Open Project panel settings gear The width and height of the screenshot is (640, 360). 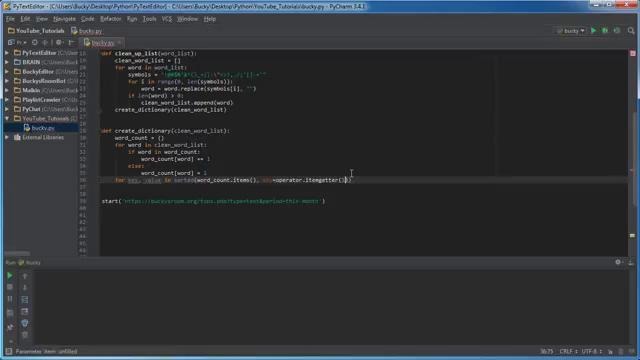click(x=59, y=42)
